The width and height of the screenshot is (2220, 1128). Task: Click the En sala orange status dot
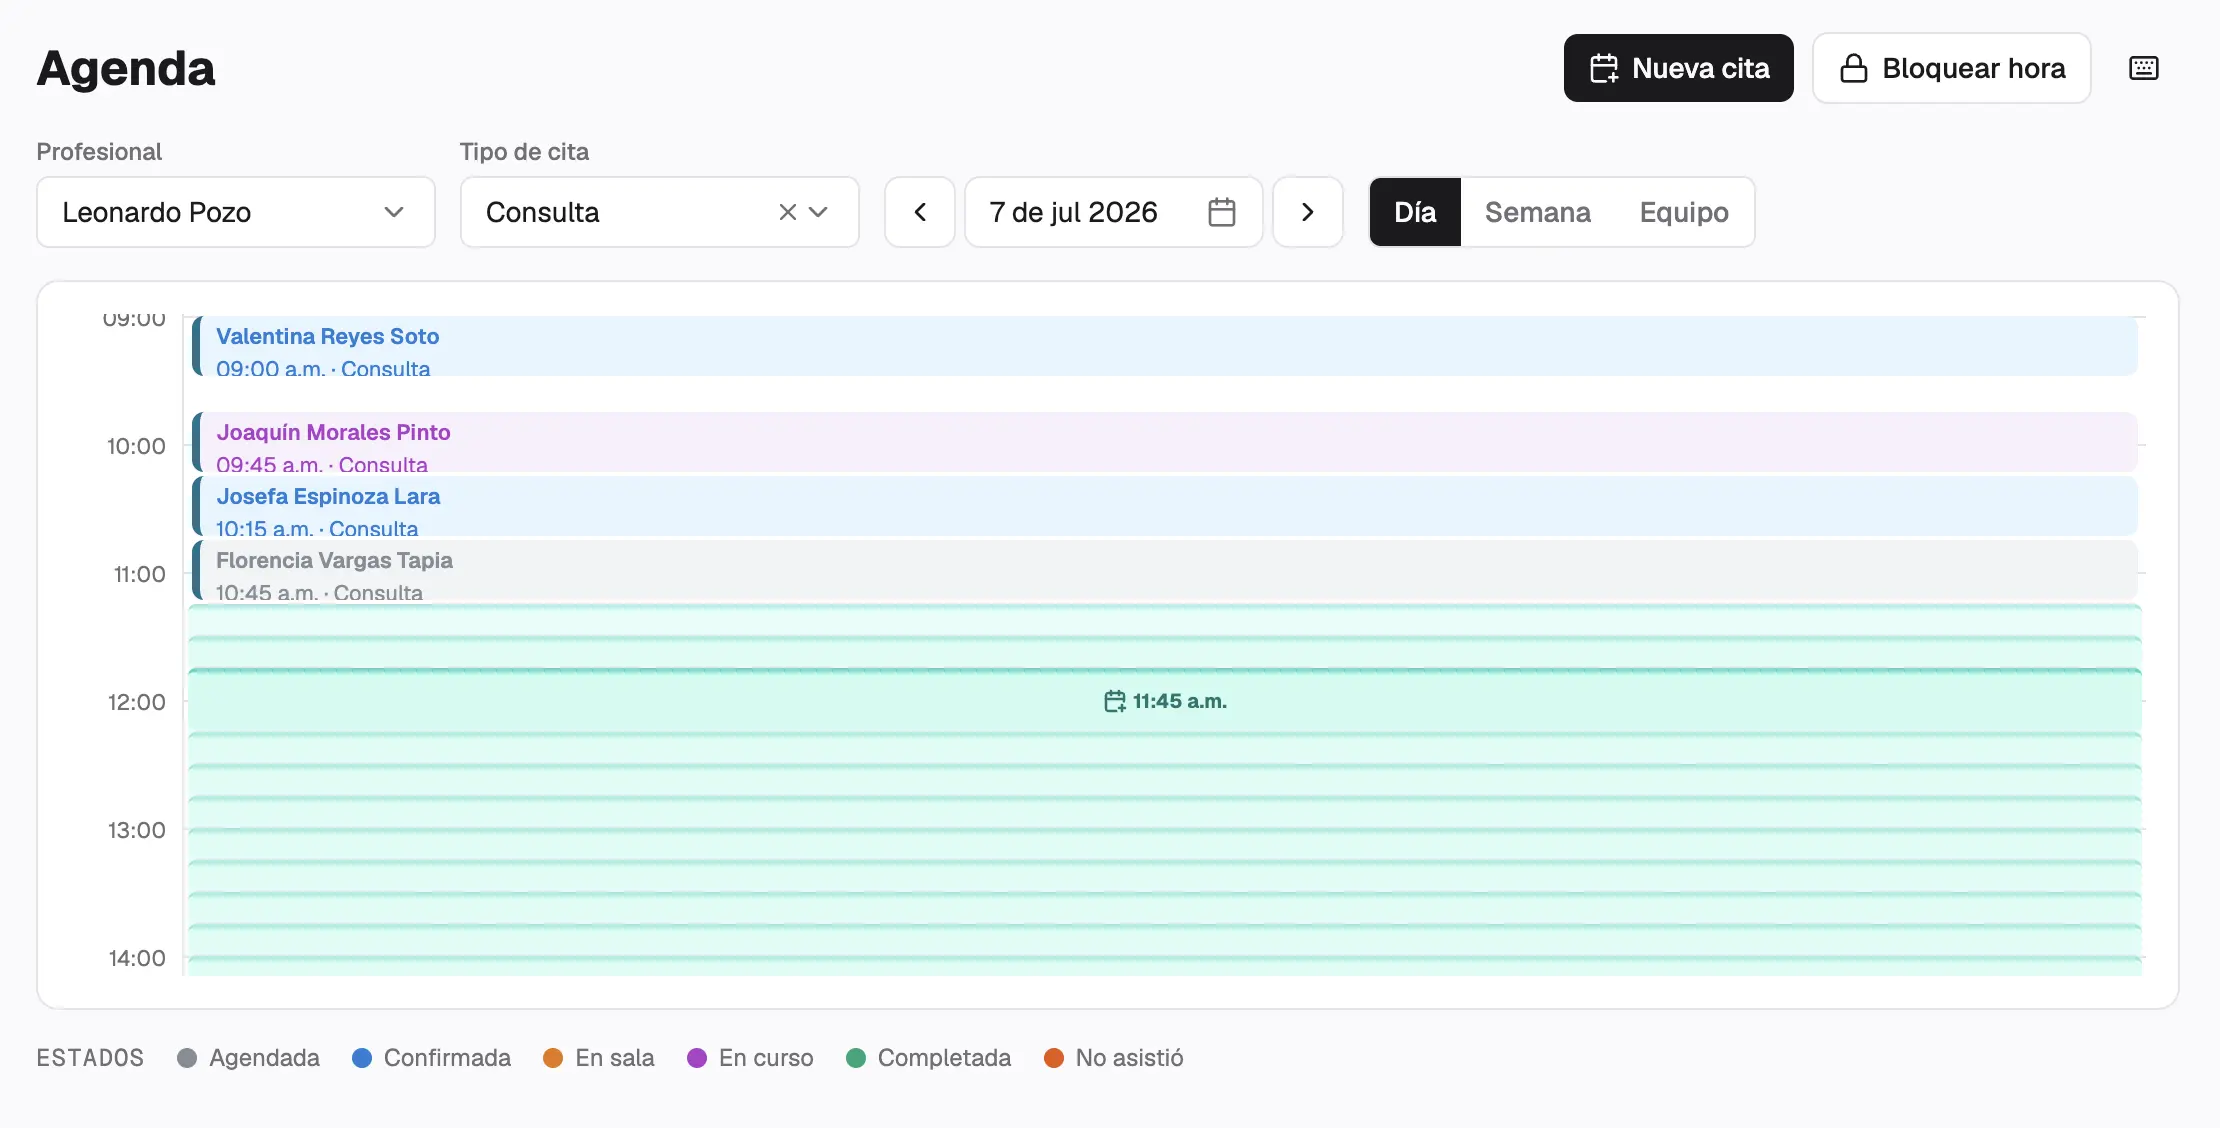tap(553, 1058)
